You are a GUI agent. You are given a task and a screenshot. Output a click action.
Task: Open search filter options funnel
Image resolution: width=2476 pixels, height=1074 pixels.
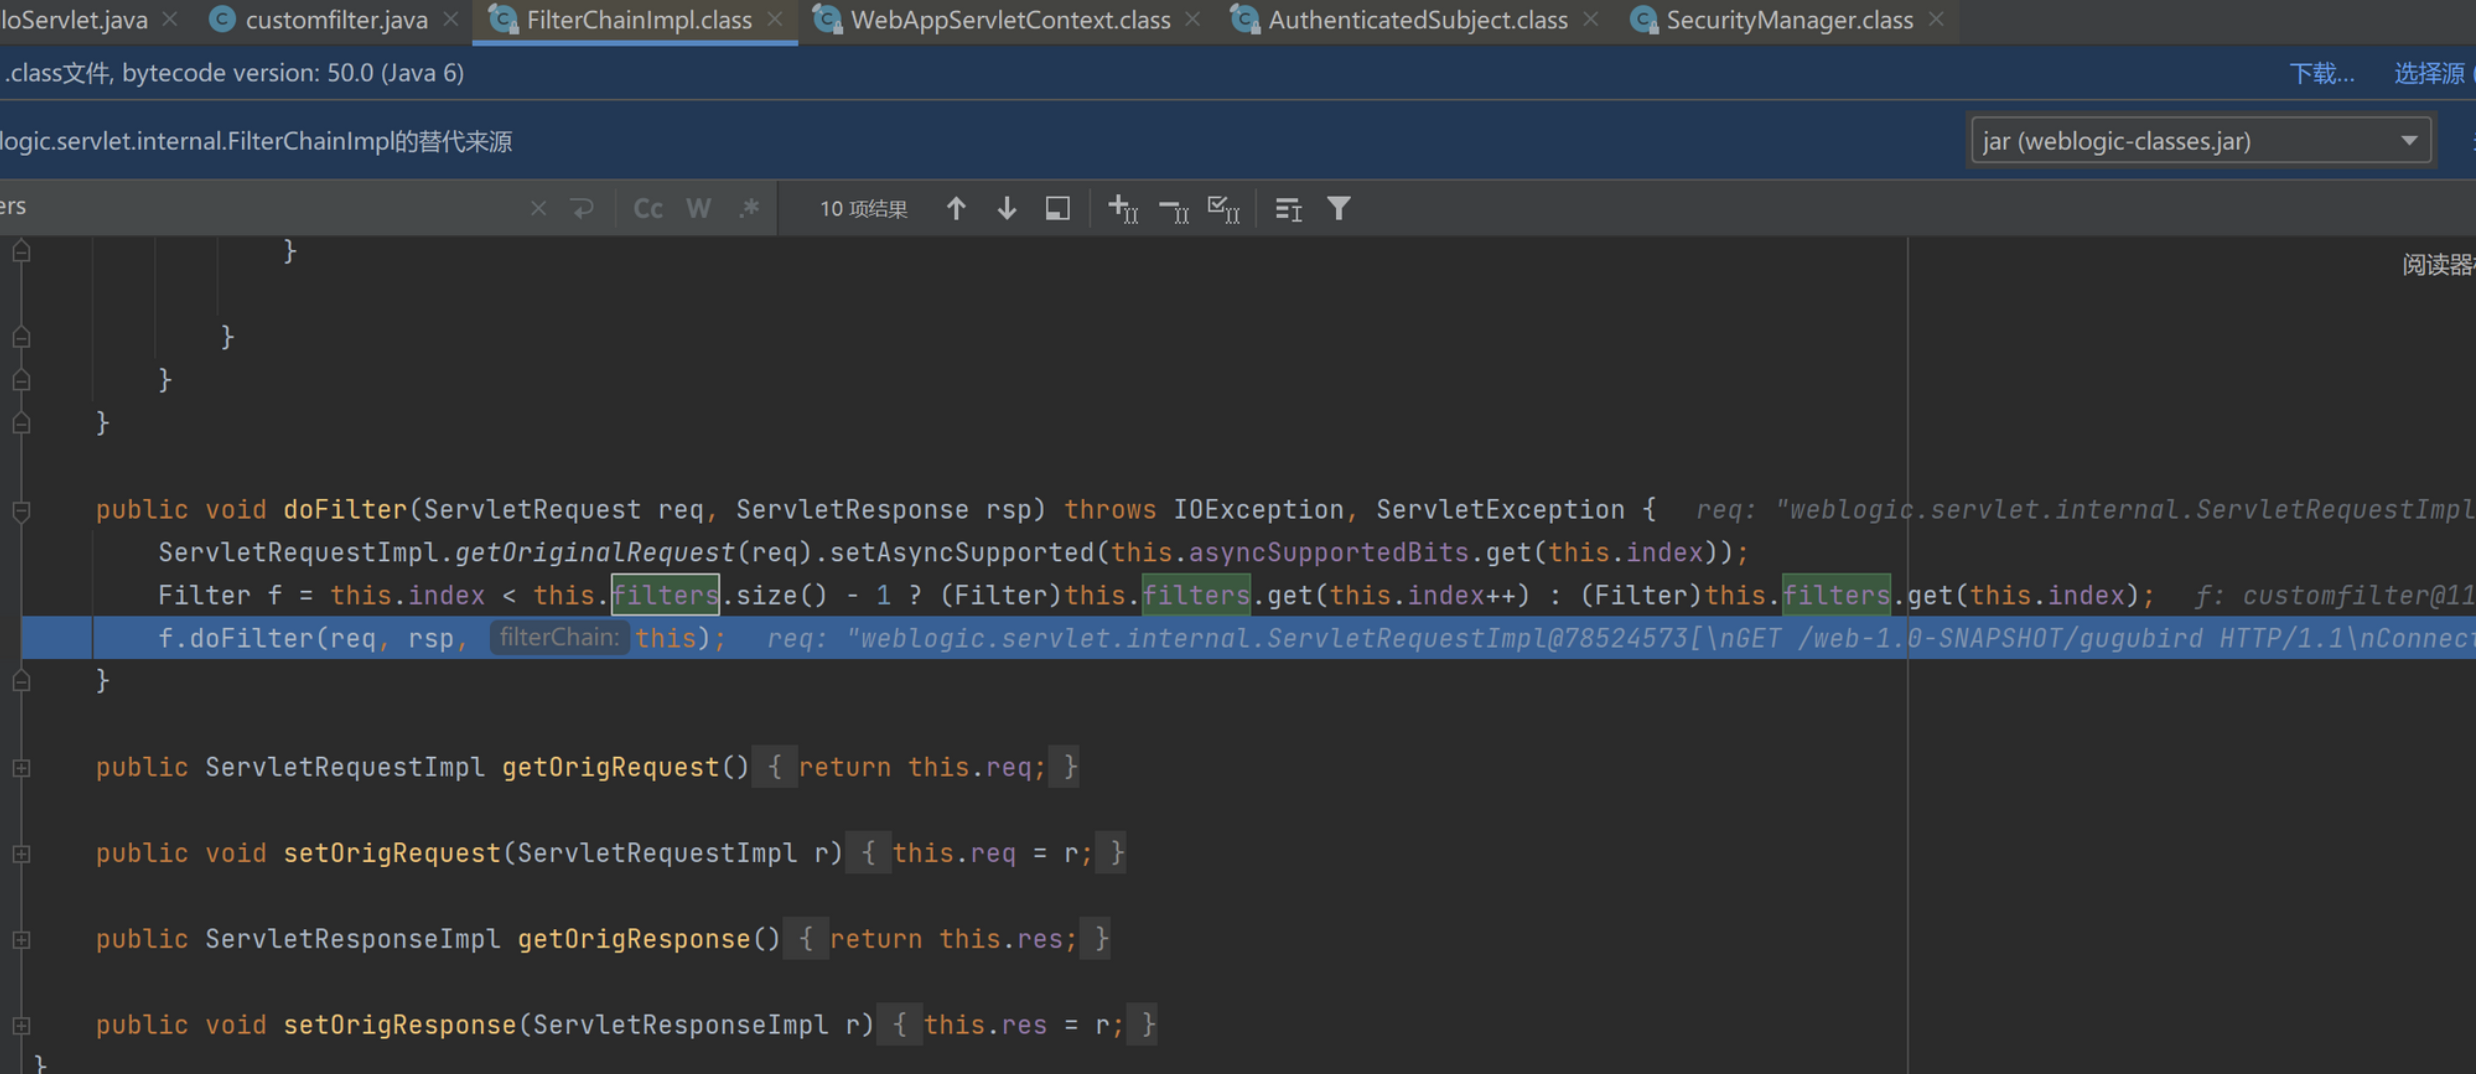pos(1339,208)
